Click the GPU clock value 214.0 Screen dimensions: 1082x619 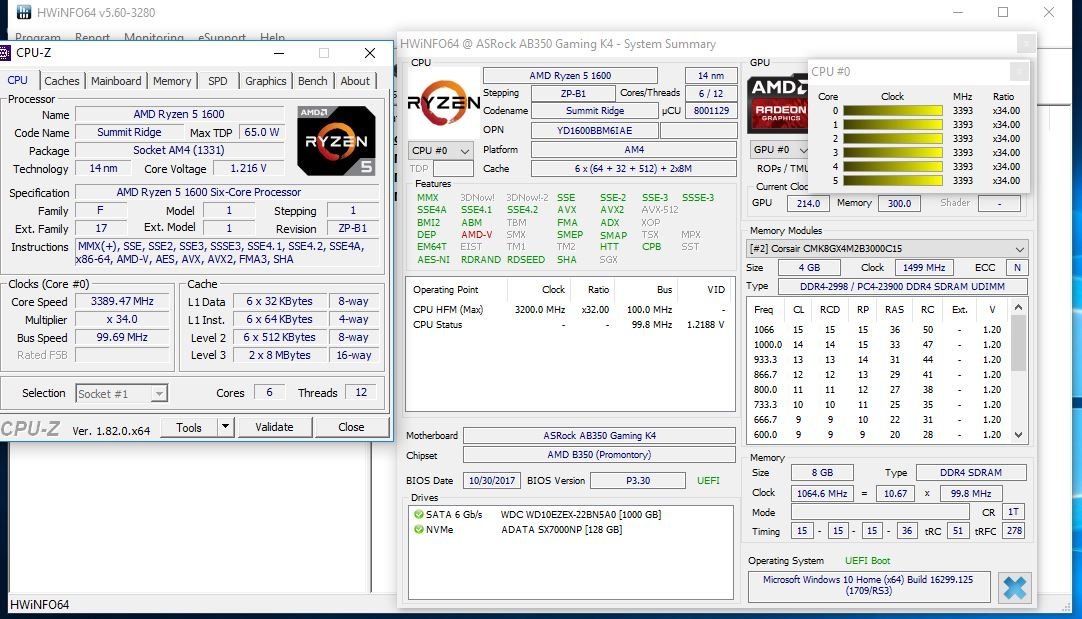point(808,204)
